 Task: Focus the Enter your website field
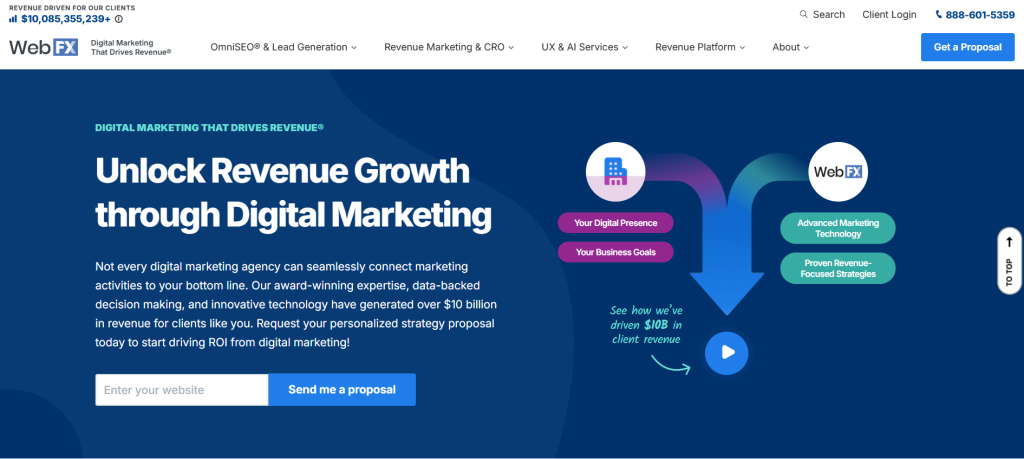[x=181, y=390]
